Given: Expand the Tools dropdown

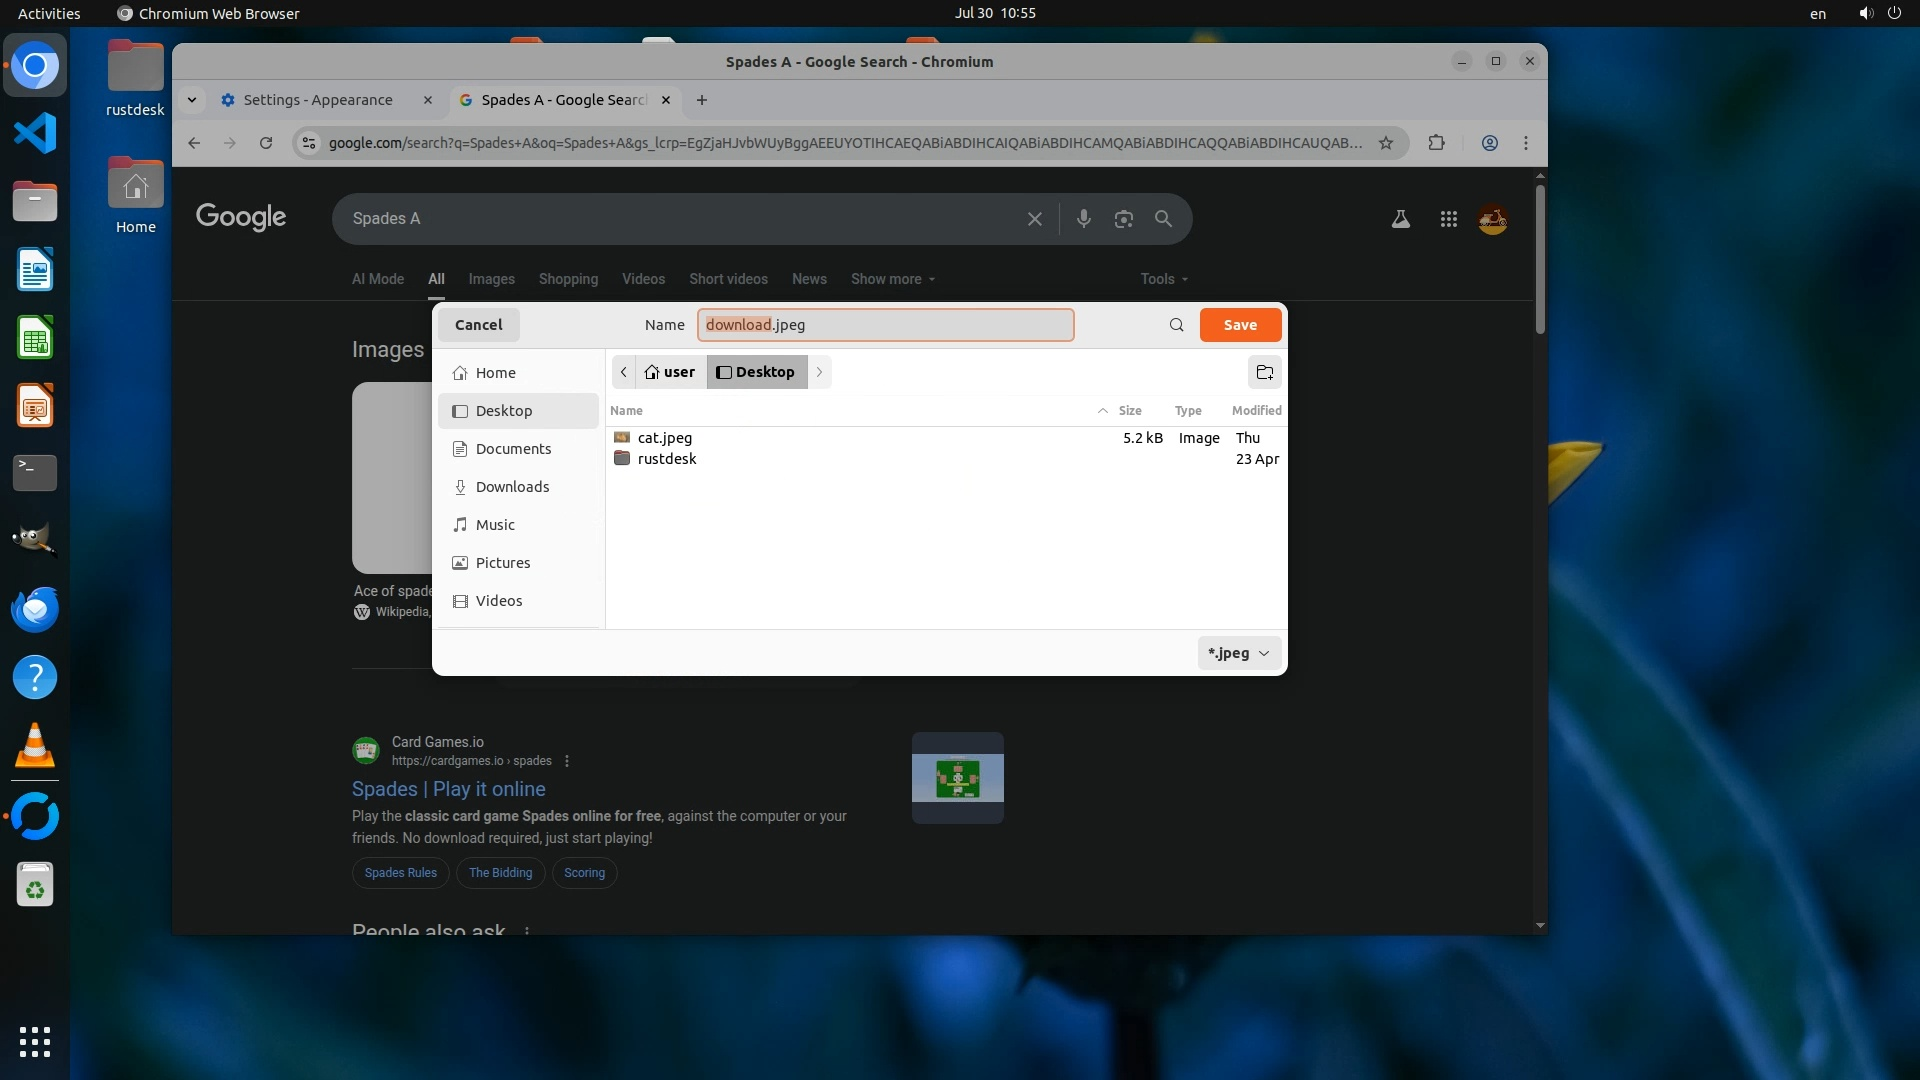Looking at the screenshot, I should [x=1164, y=279].
